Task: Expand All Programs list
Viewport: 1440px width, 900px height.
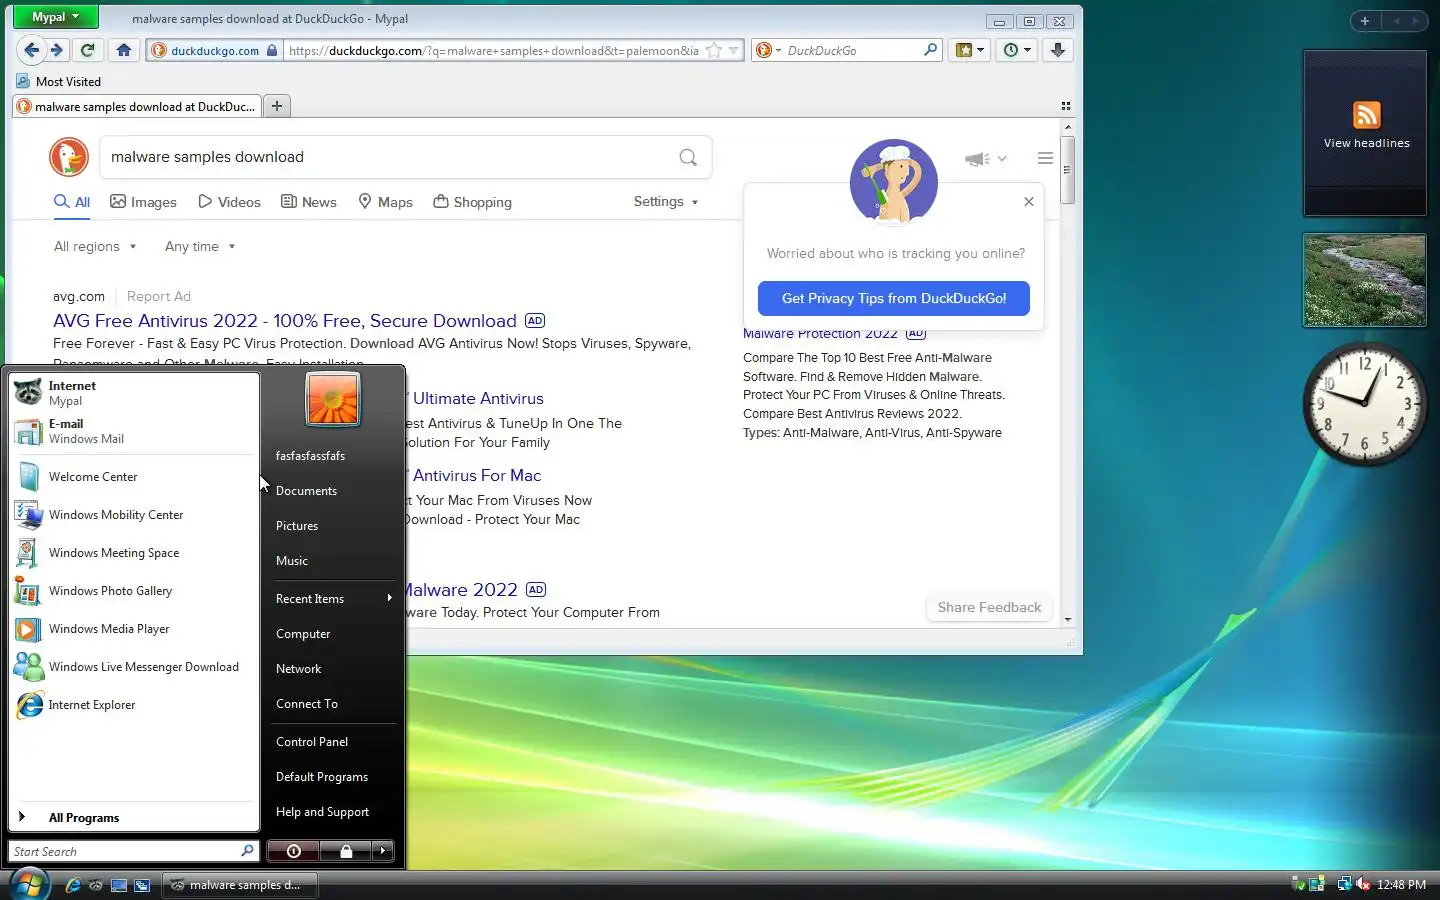Action: 134,817
